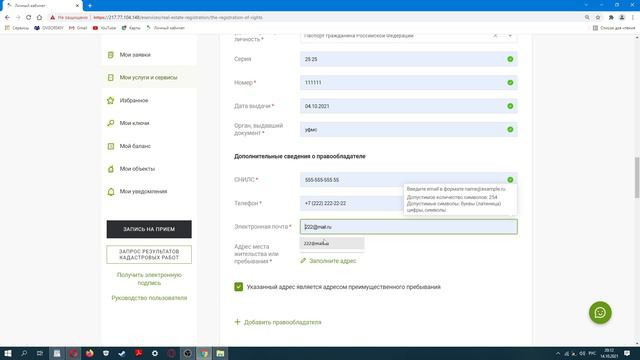Screen dimensions: 640x360
Task: Open browser profile icon
Action: point(622,18)
